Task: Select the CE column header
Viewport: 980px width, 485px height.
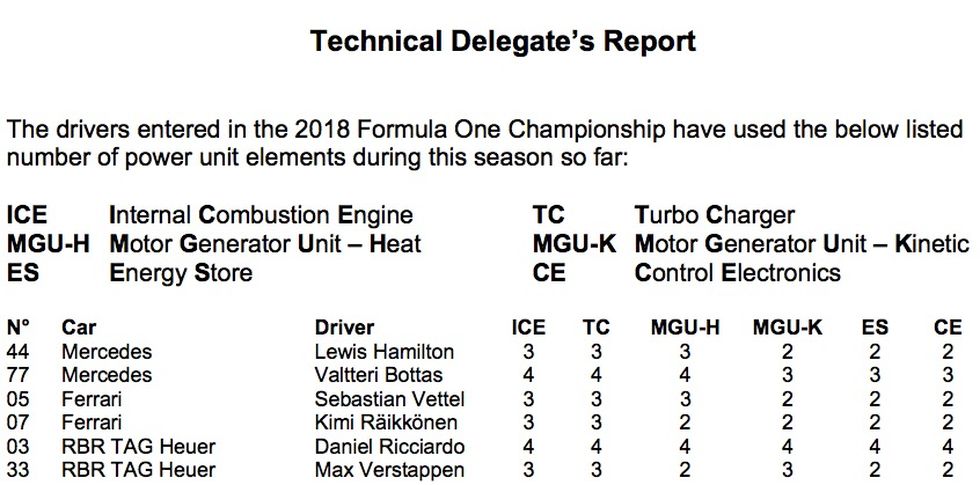Action: coord(948,327)
